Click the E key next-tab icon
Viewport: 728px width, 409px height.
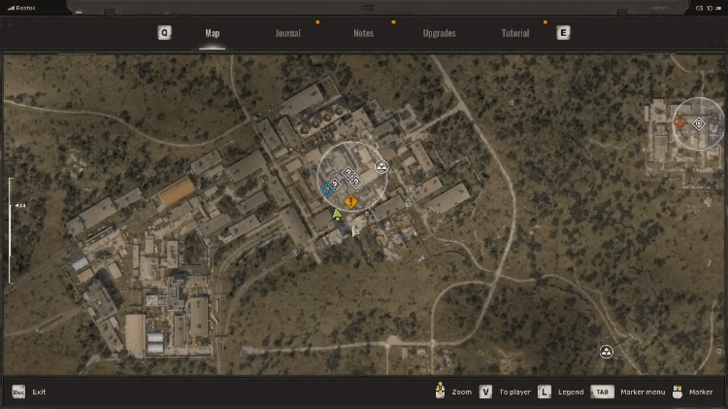(563, 33)
